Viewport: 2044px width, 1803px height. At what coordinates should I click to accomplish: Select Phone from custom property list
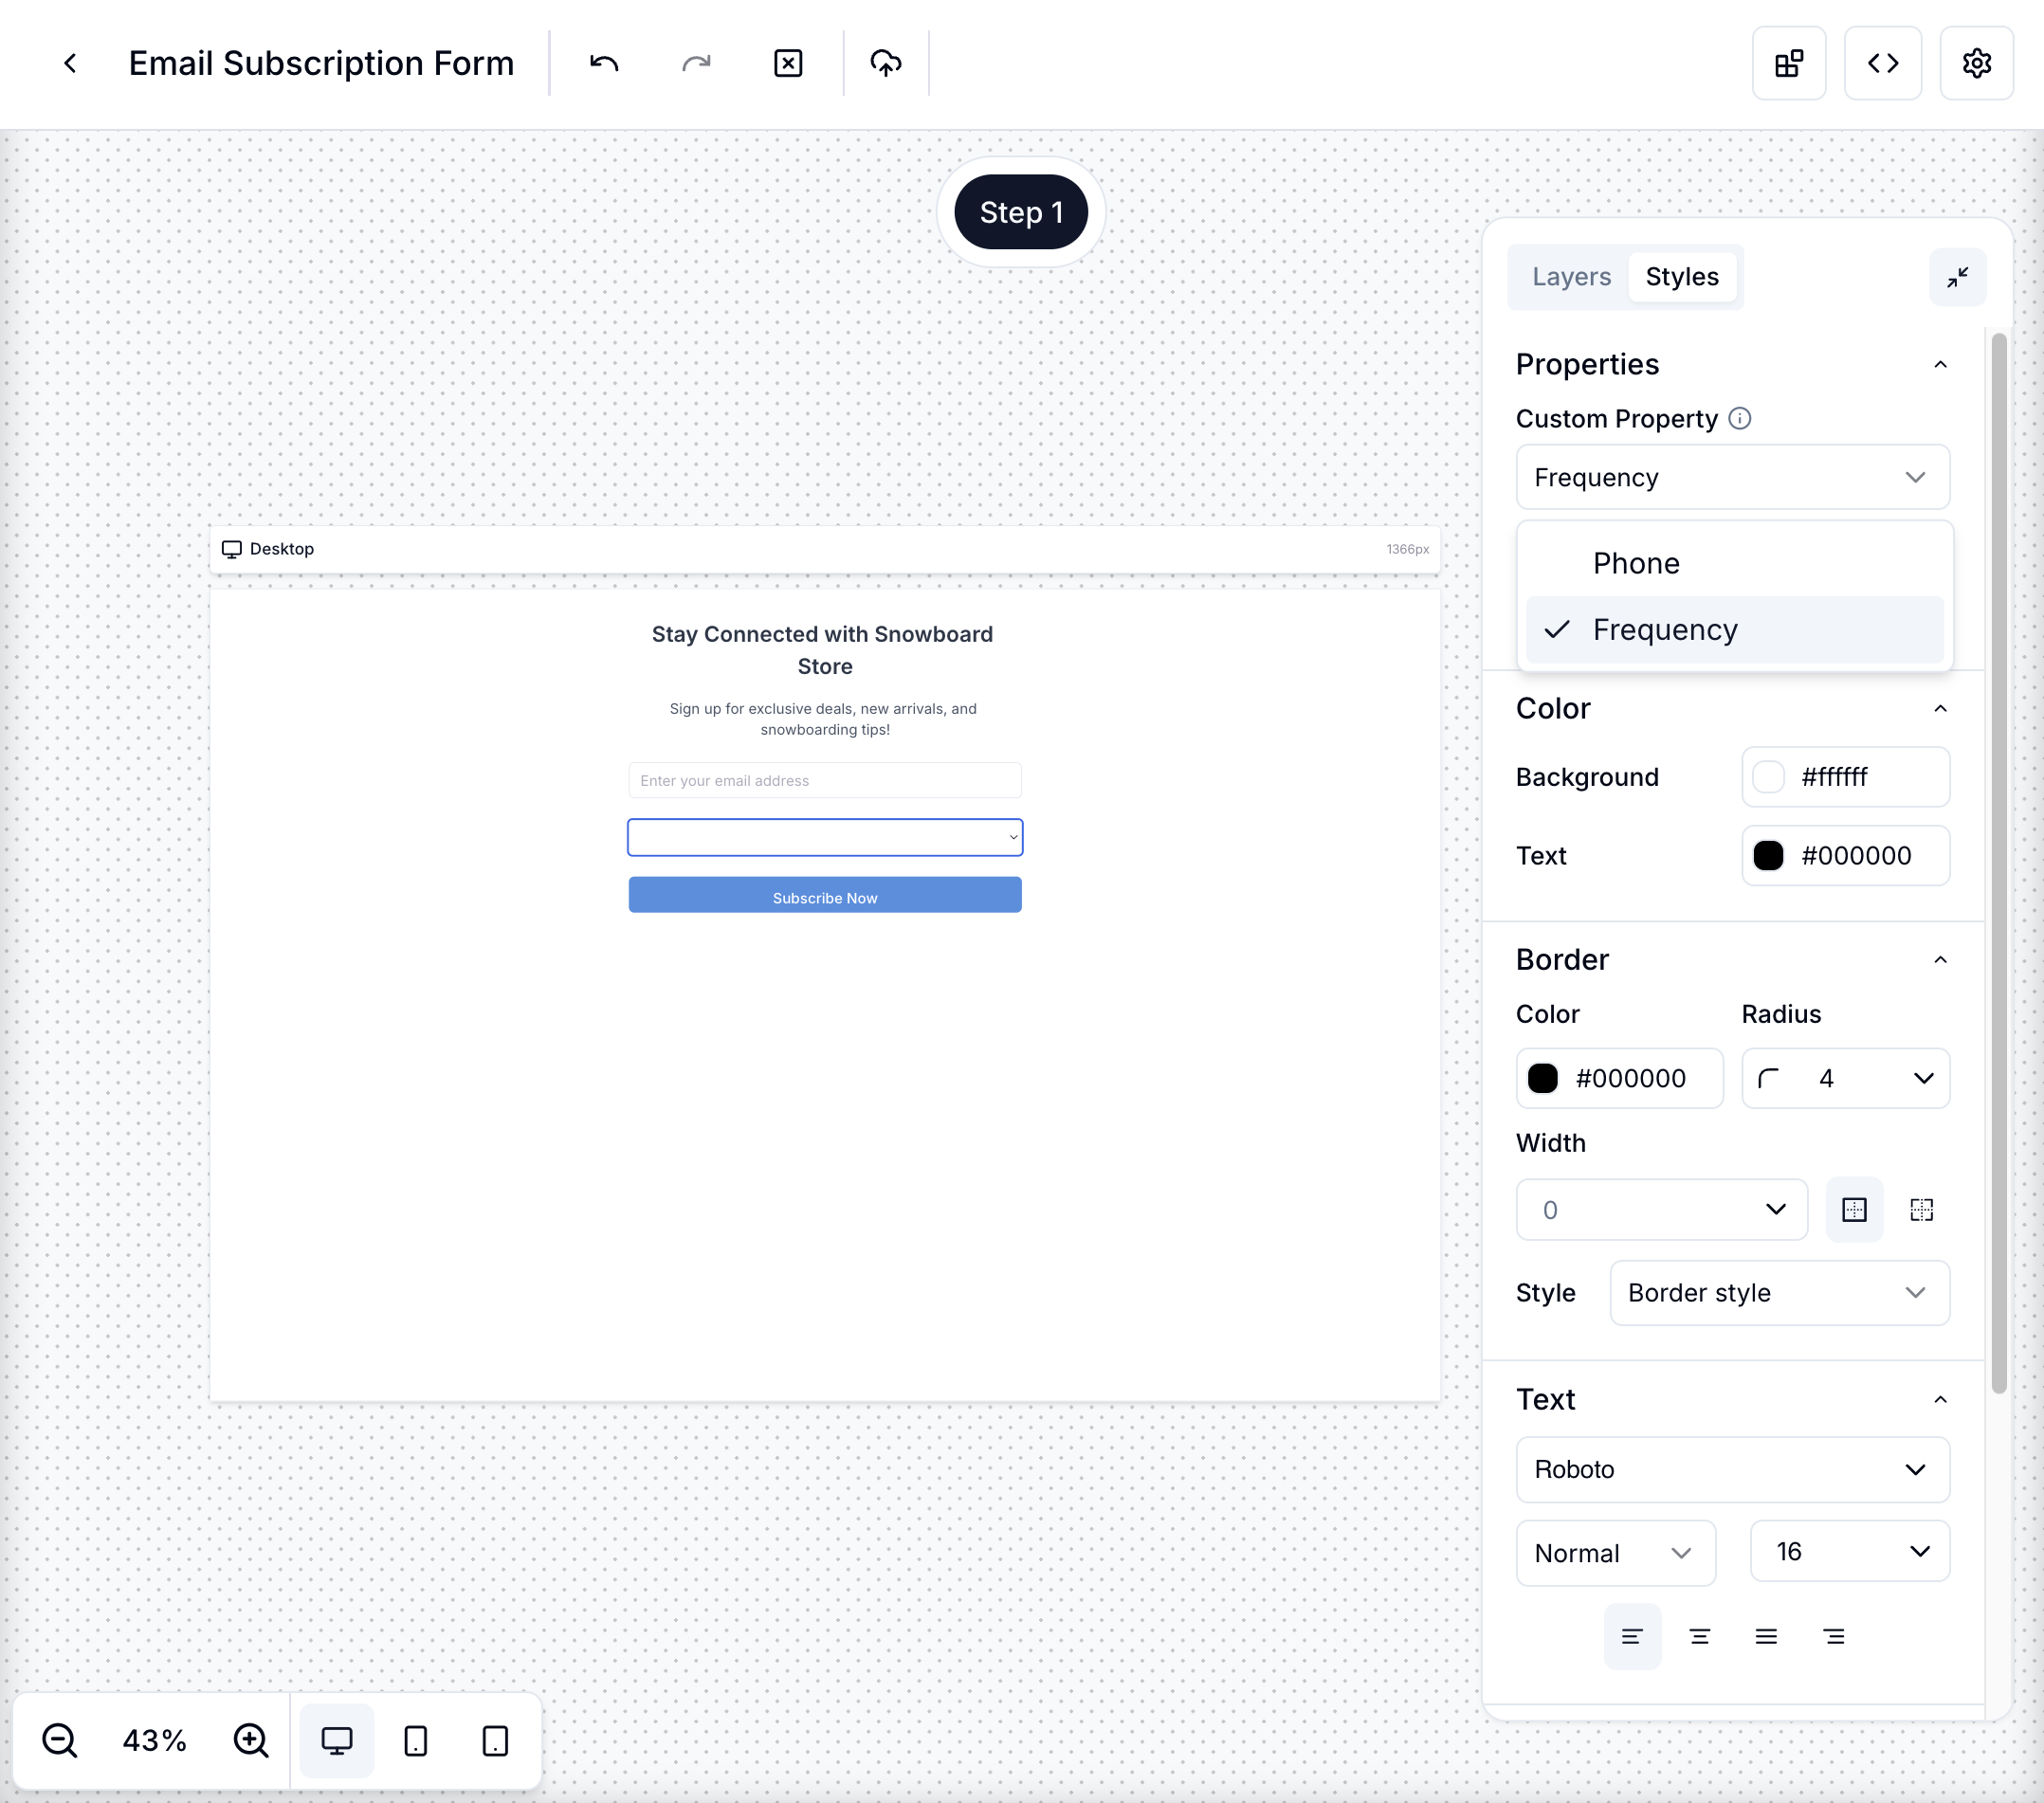[x=1636, y=562]
